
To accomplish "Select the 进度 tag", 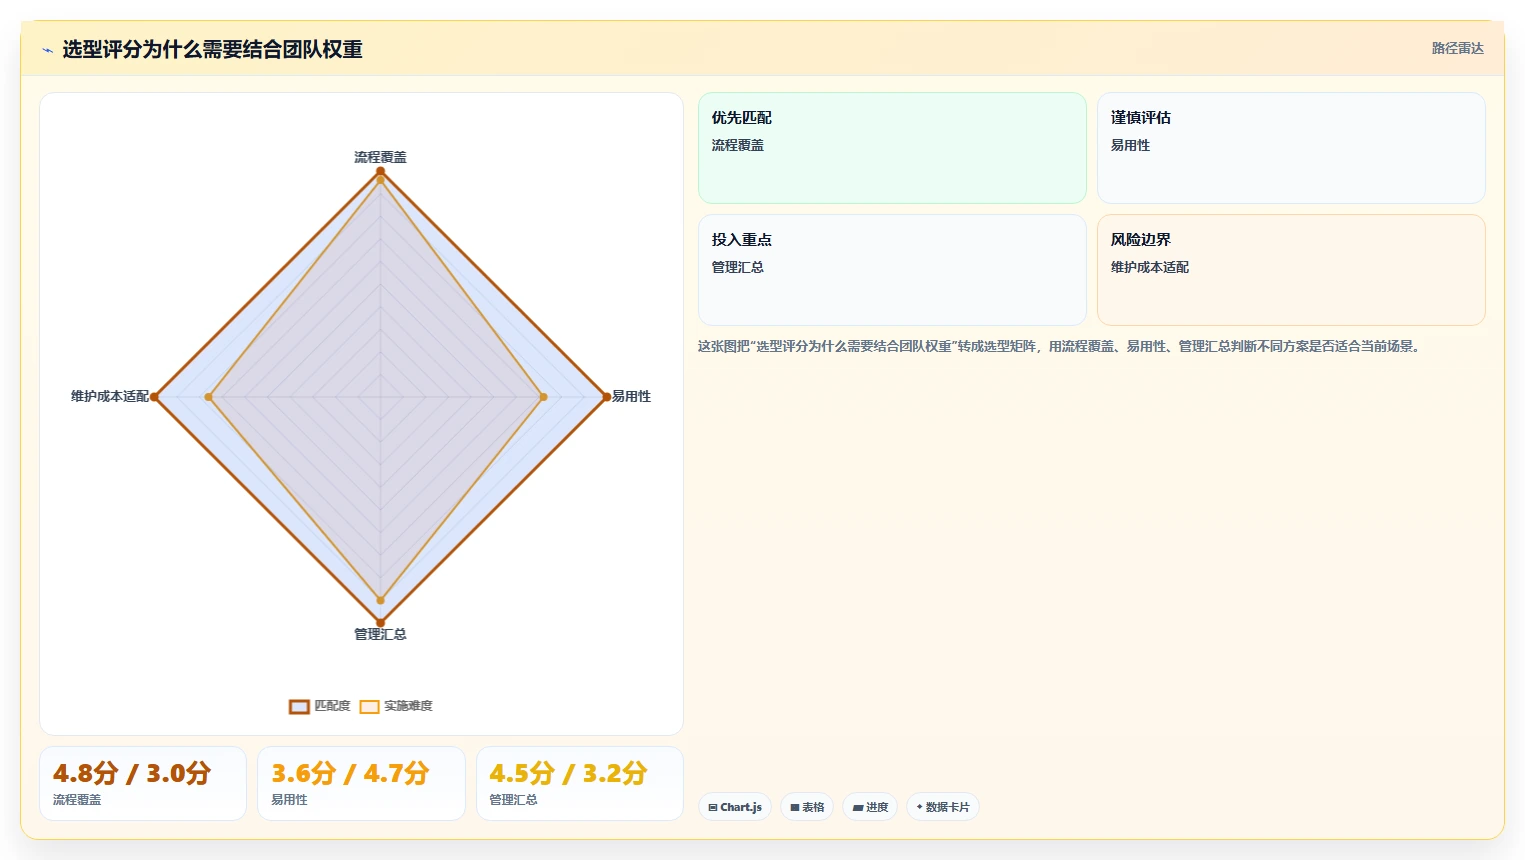I will pos(870,807).
